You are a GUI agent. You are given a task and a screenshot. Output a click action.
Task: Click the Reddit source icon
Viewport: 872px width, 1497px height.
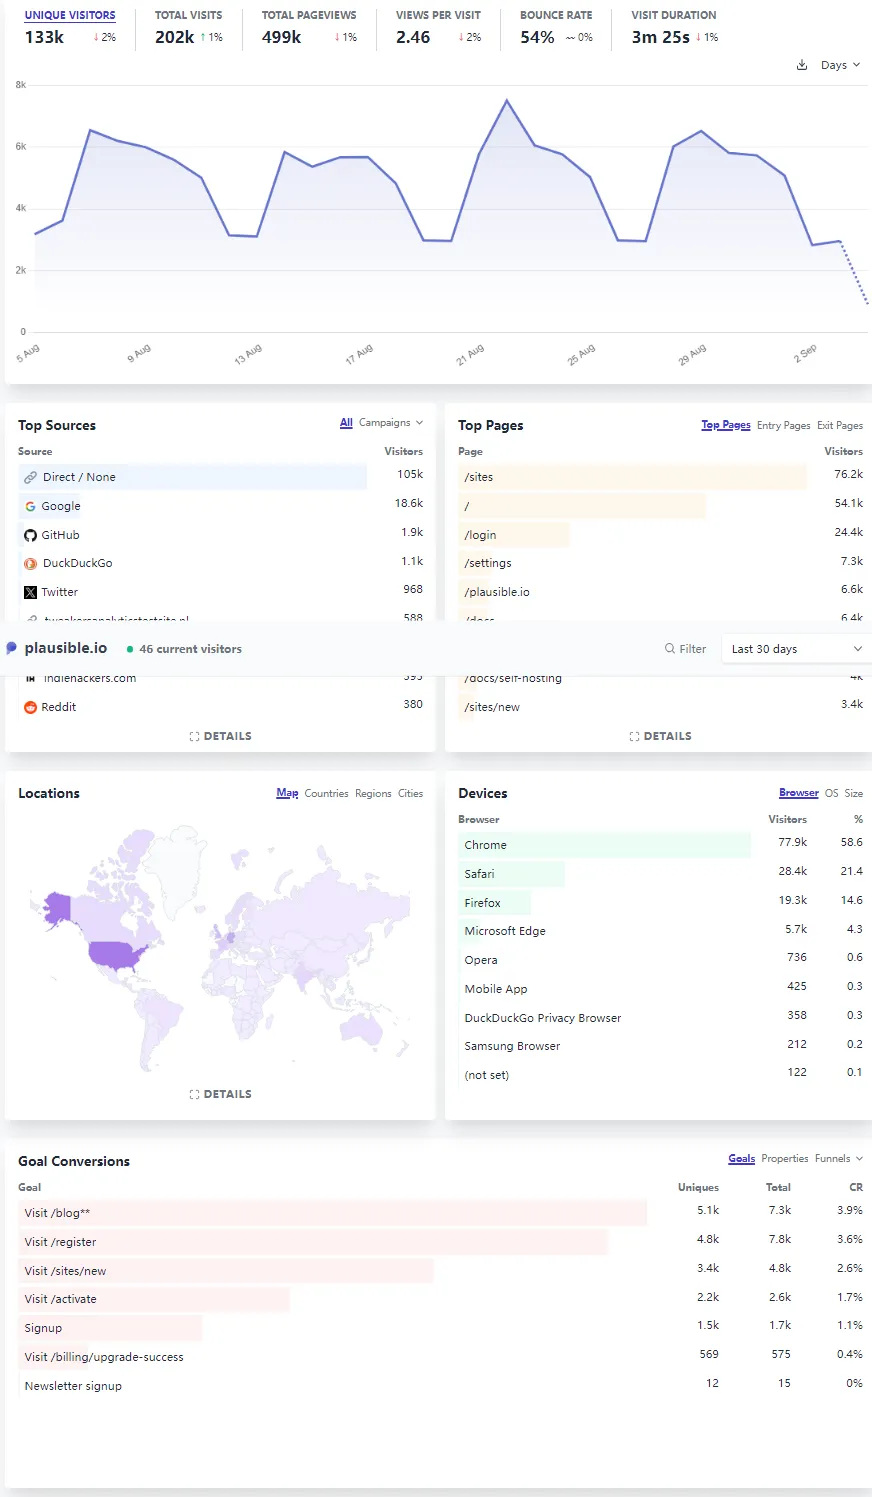coord(30,707)
